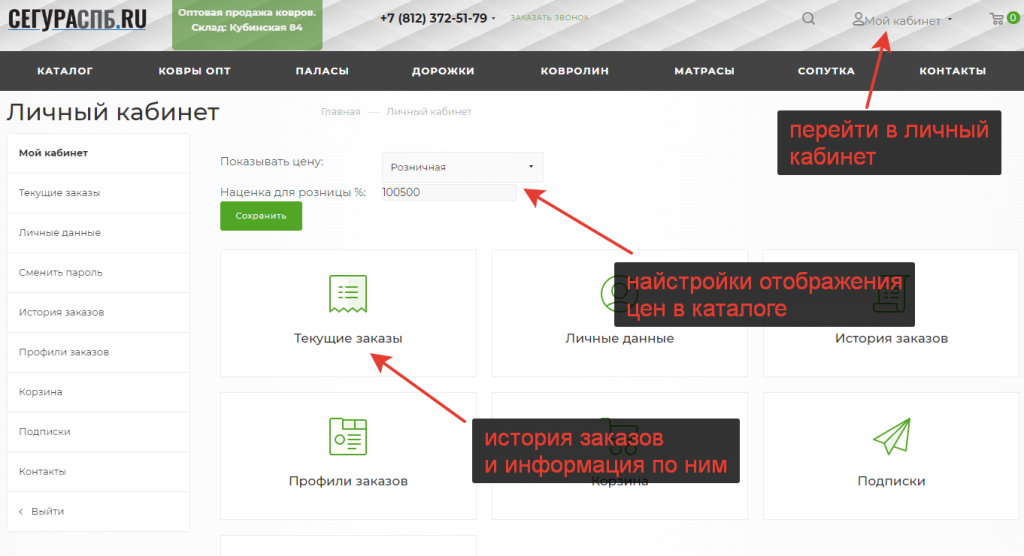
Task: Open the КОВРОЛИН menu item
Action: coord(574,71)
